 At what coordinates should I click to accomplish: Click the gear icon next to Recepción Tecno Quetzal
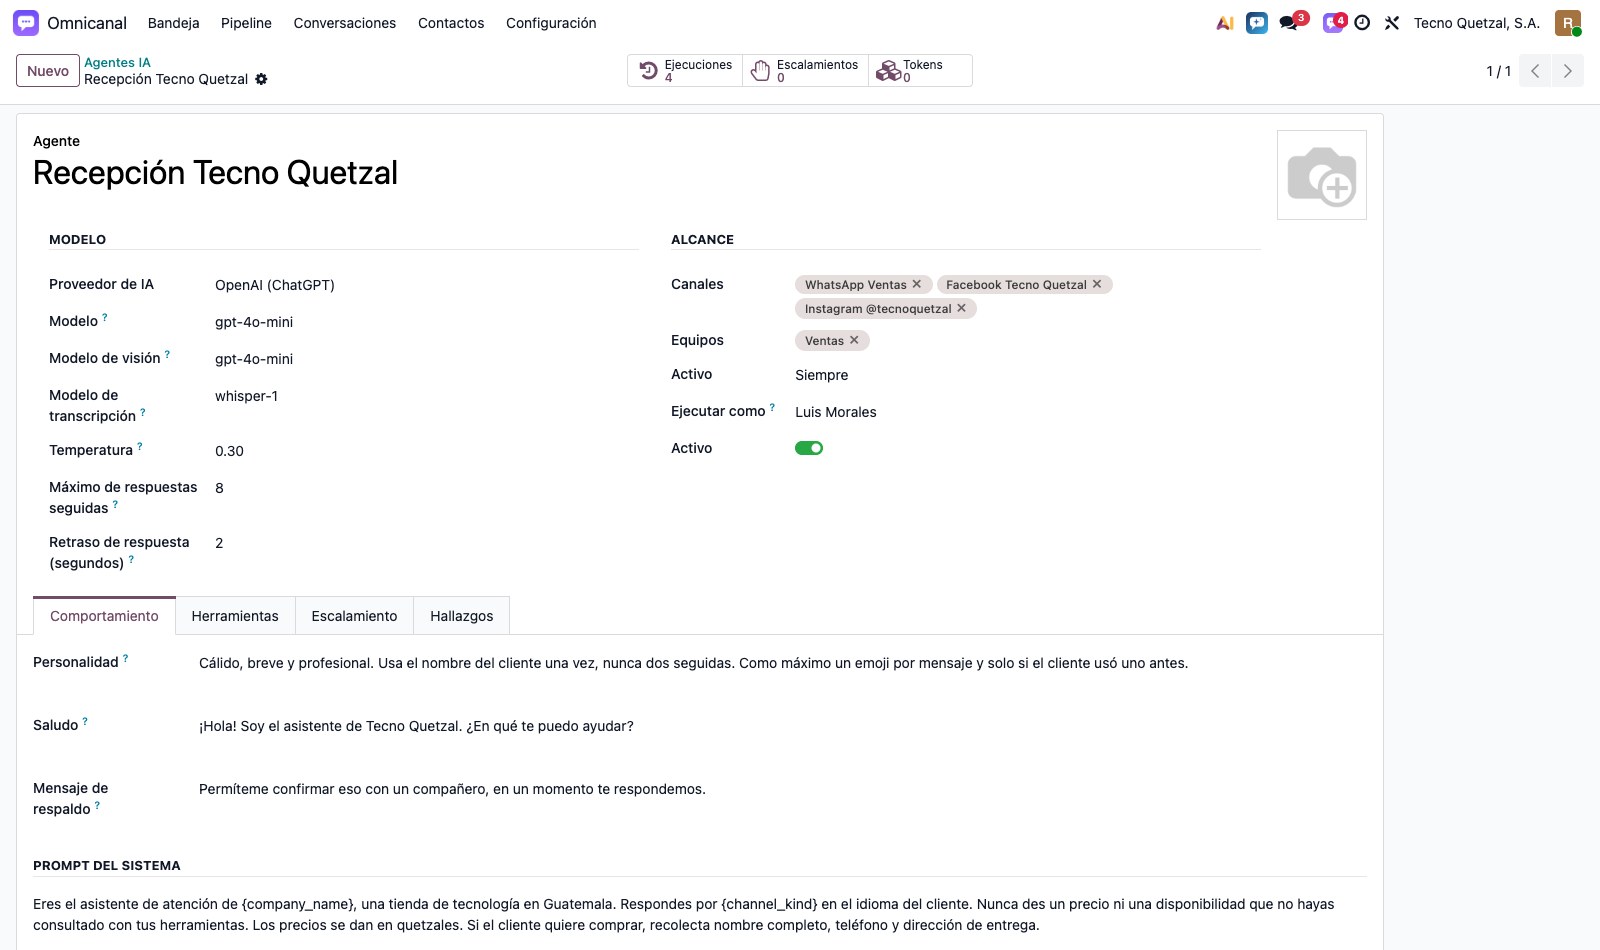[261, 79]
